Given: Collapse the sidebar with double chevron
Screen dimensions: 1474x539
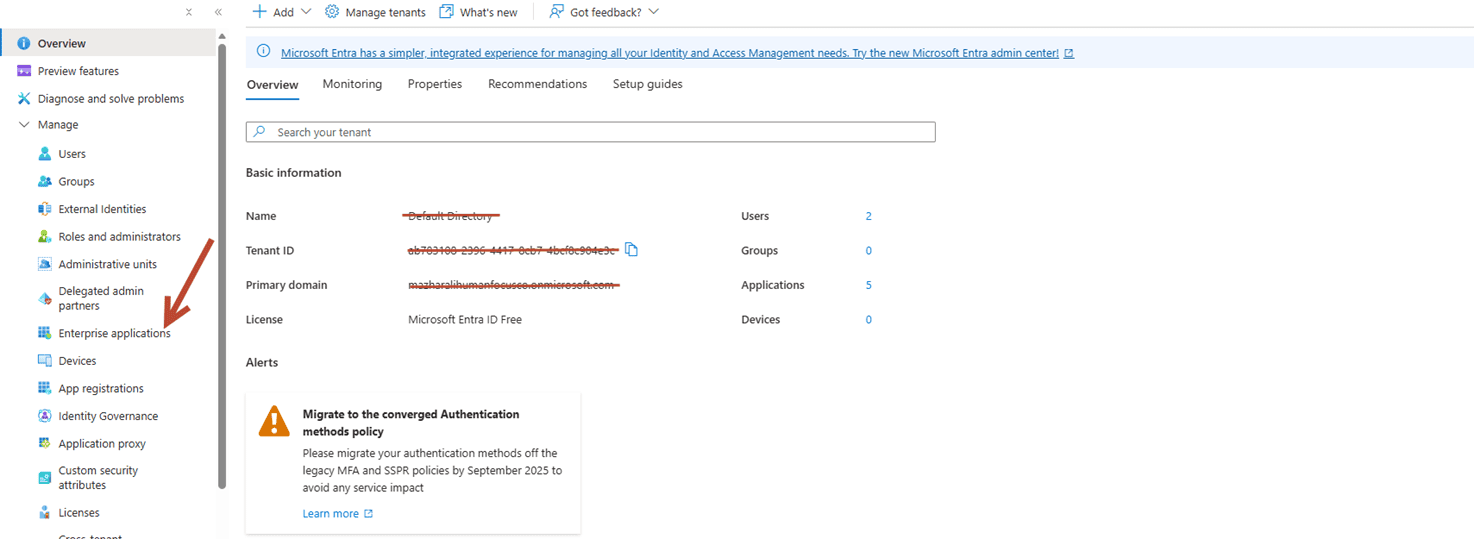Looking at the screenshot, I should click(x=218, y=12).
